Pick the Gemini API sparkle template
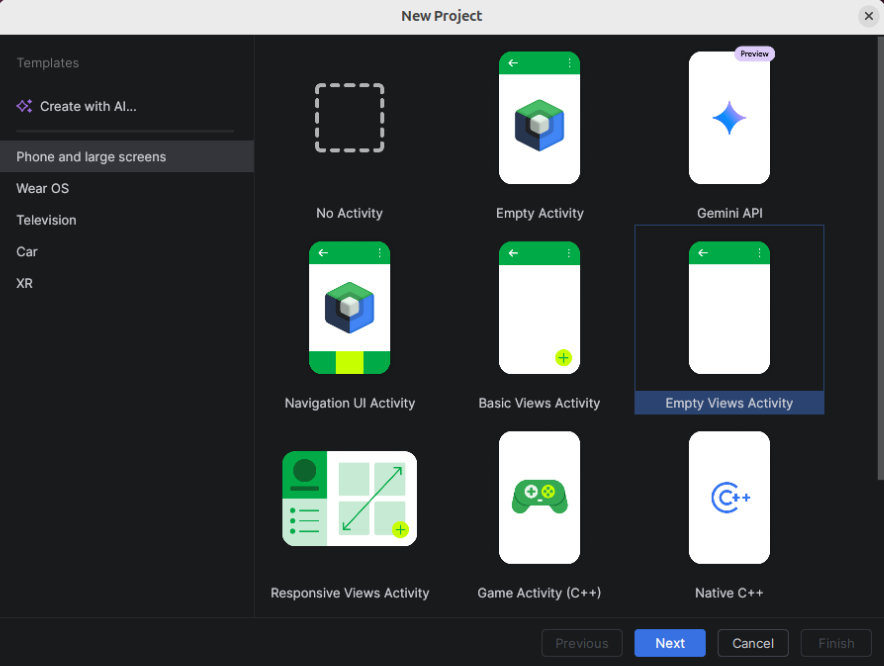Image resolution: width=884 pixels, height=666 pixels. point(729,118)
